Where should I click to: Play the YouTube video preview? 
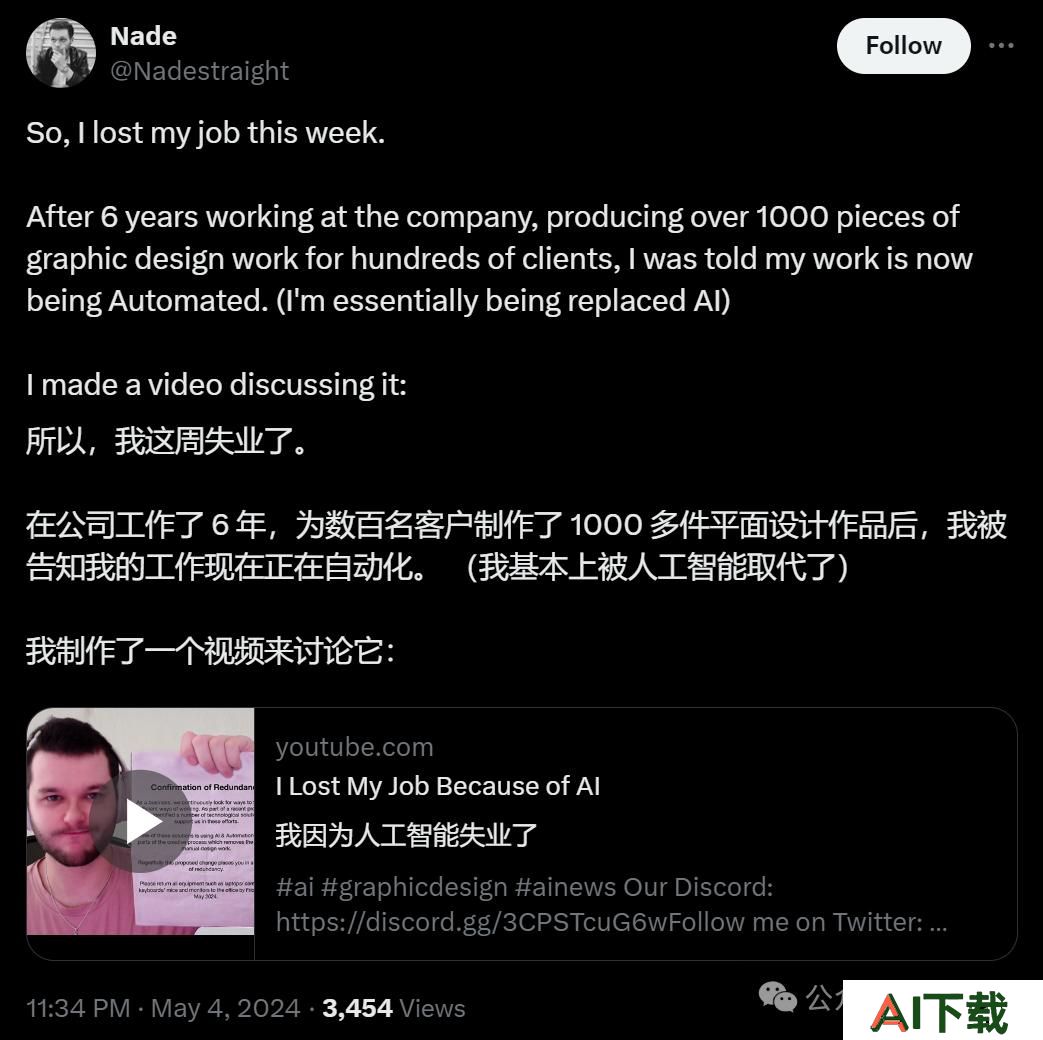141,820
